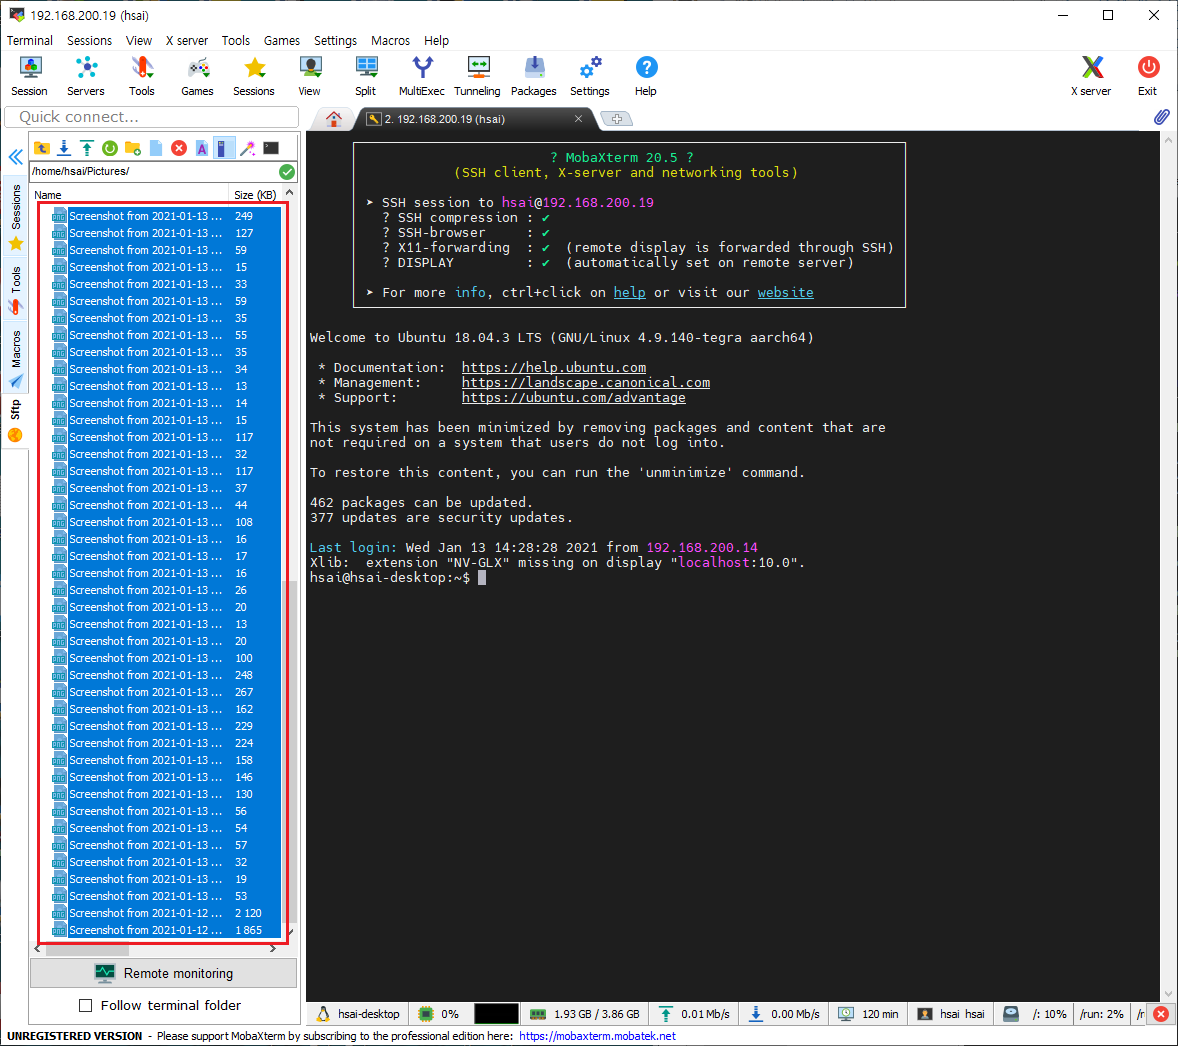
Task: Go to the home tab
Action: 334,119
